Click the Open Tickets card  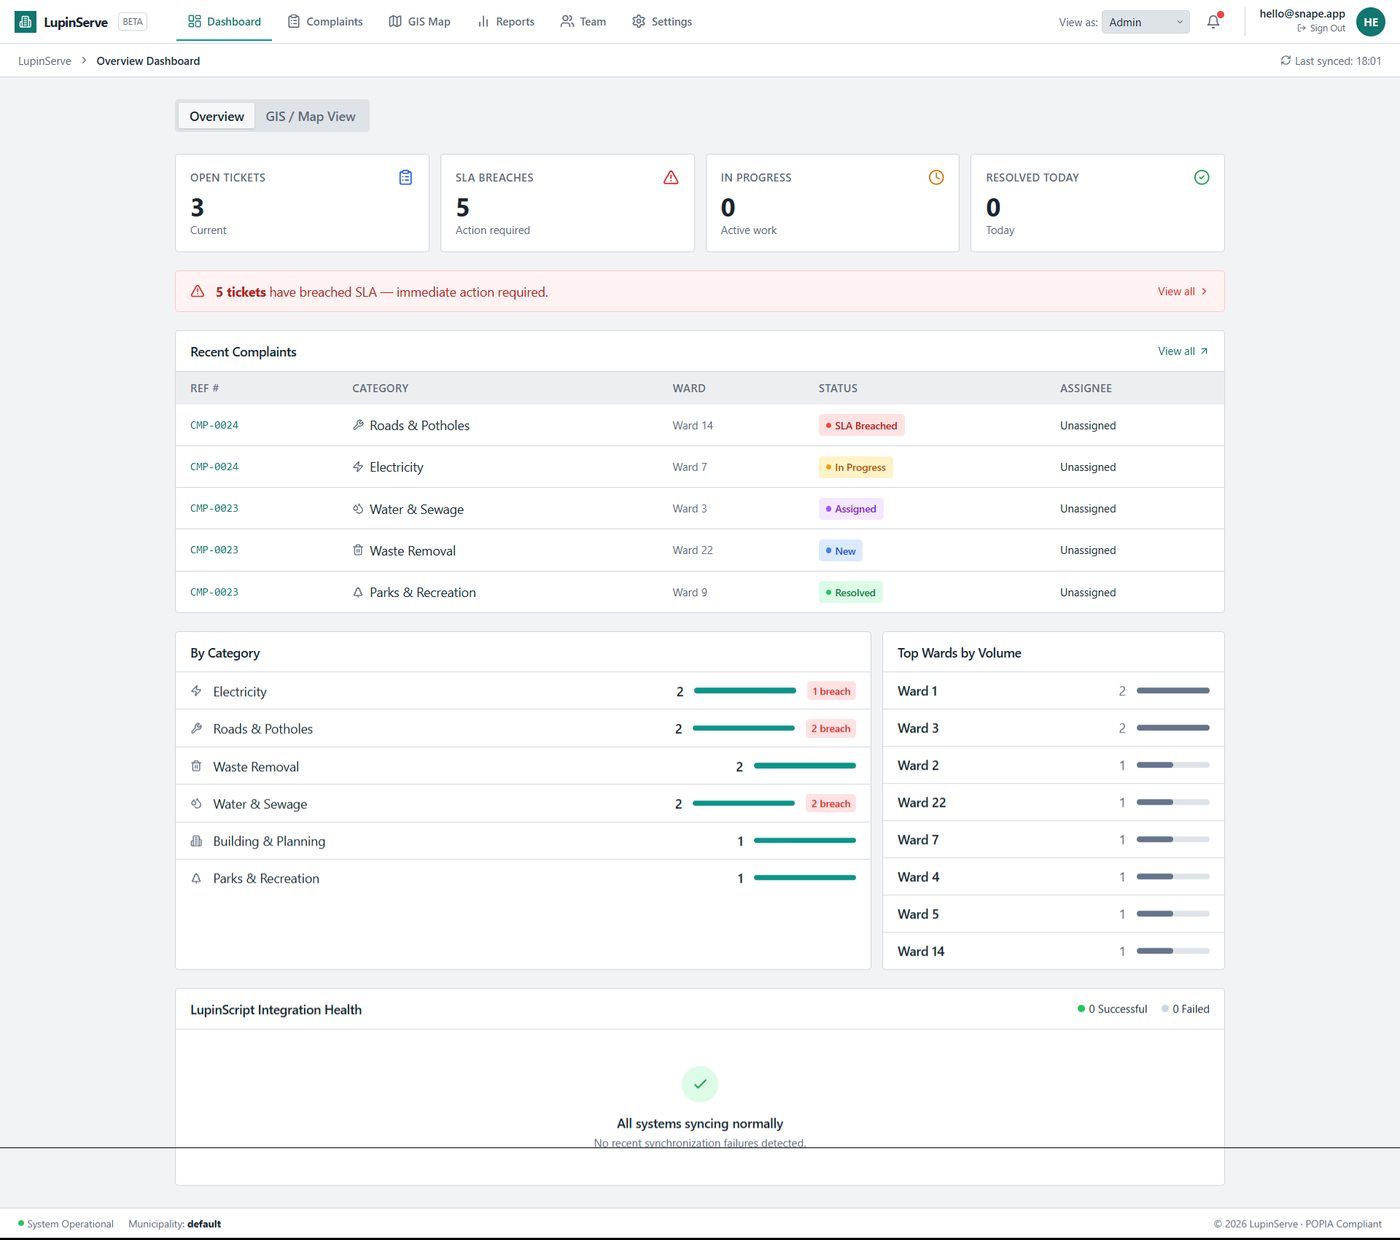[302, 203]
